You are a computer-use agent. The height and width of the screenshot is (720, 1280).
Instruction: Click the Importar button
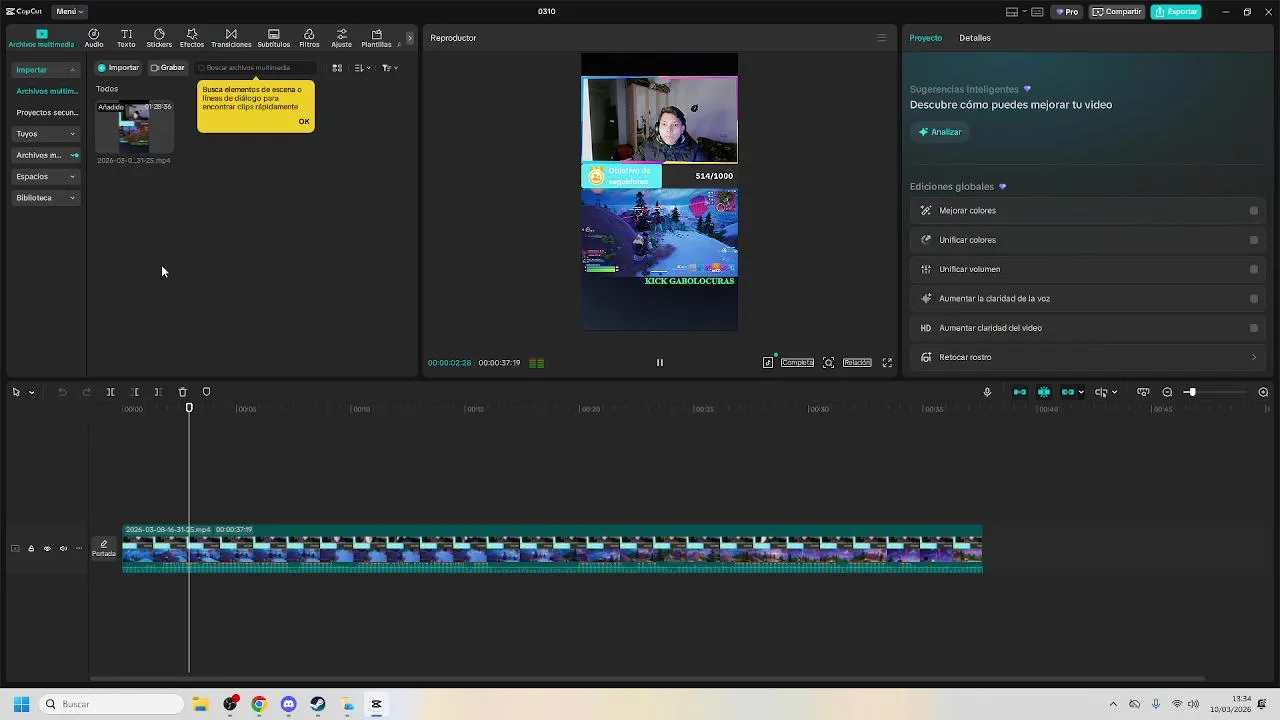118,68
